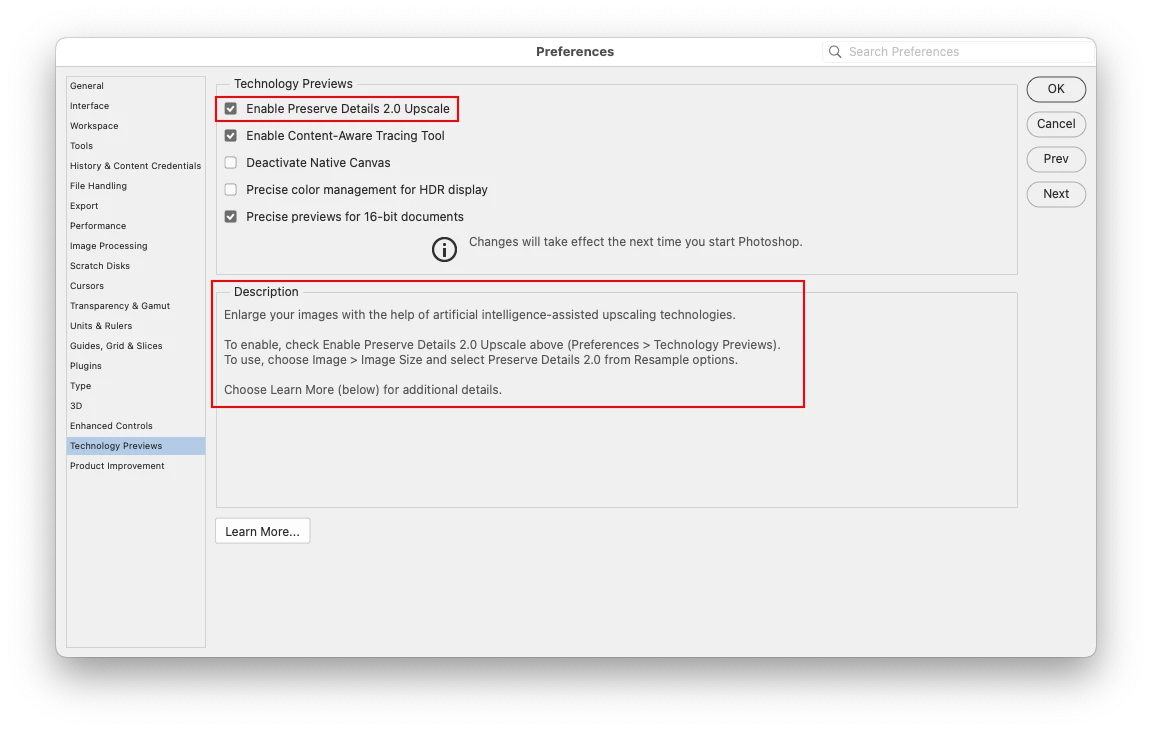Click the info icon beside restart notice
This screenshot has width=1152, height=731.
pyautogui.click(x=444, y=249)
